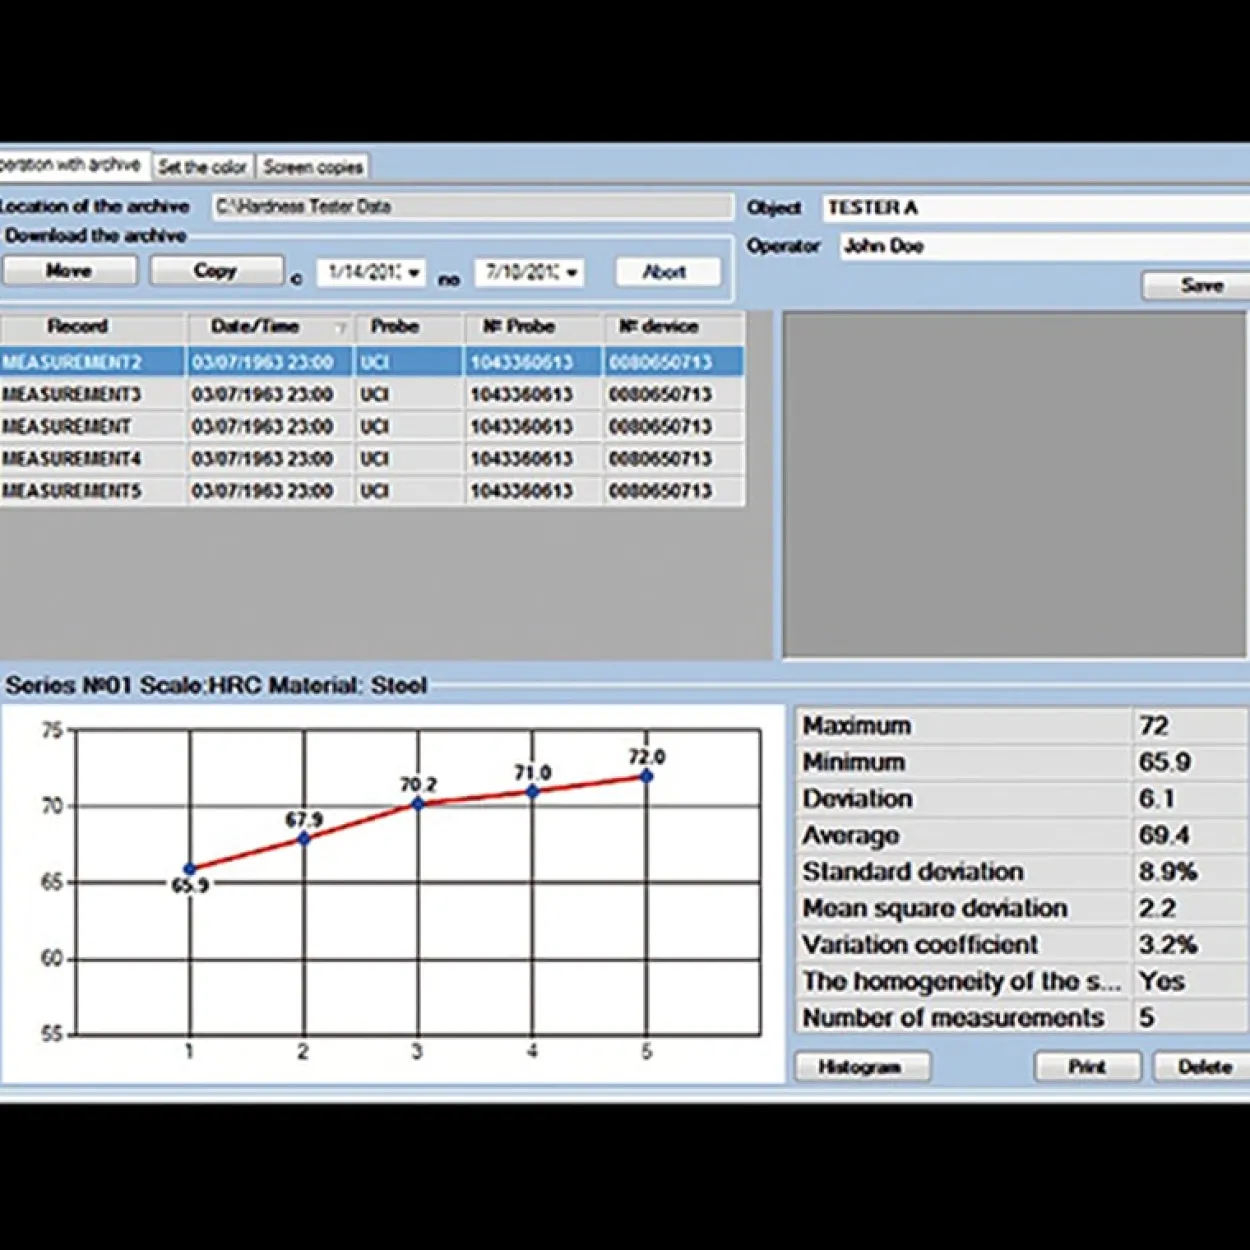Screen dimensions: 1250x1250
Task: Open the Screen copies tab
Action: [312, 167]
